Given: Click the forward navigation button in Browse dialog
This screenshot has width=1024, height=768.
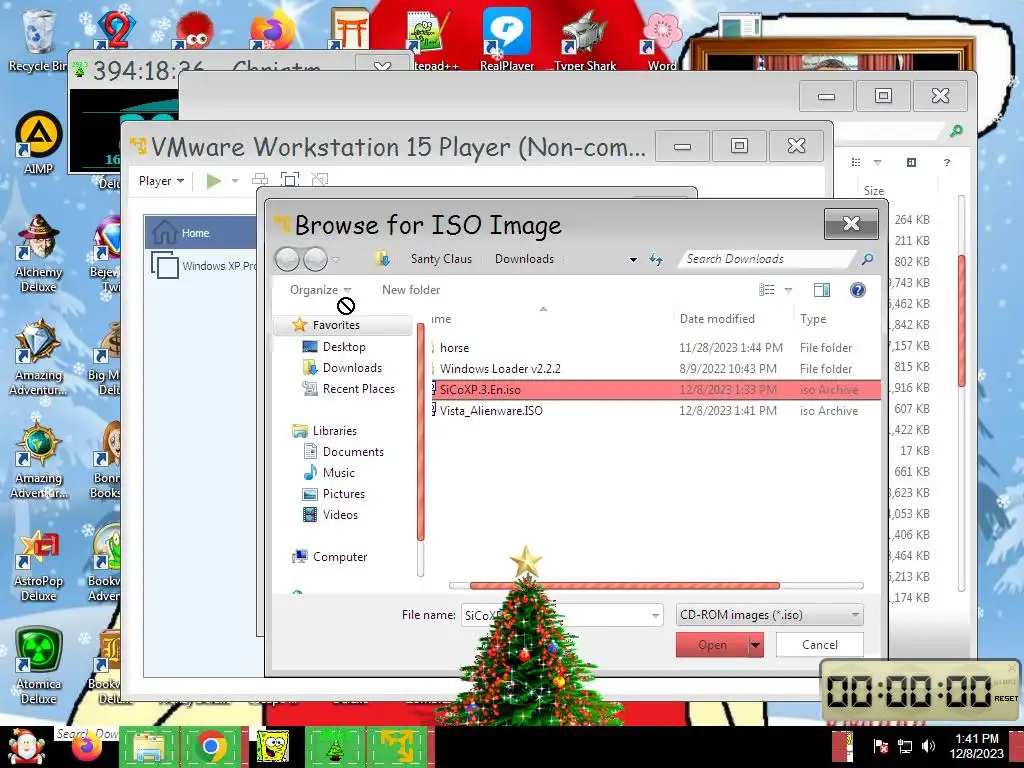Looking at the screenshot, I should click(315, 259).
